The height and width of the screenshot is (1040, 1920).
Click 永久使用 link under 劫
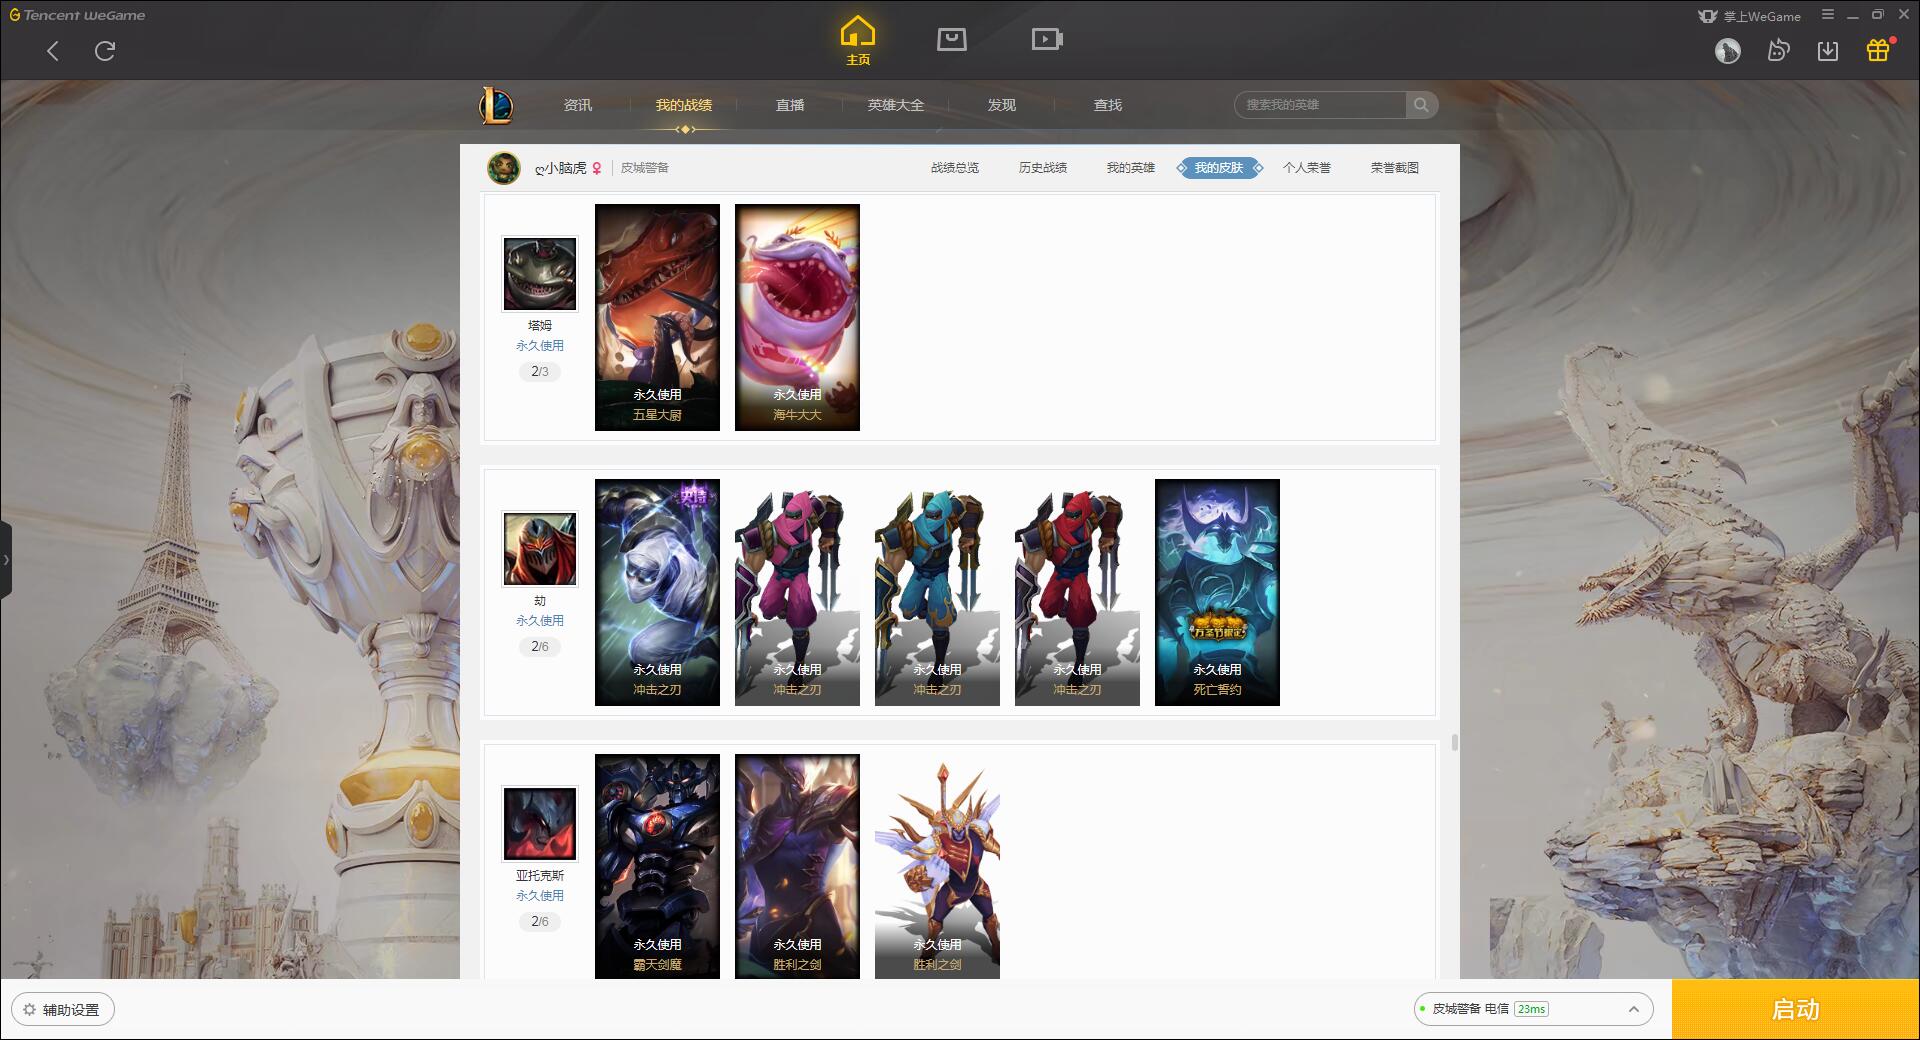[x=540, y=621]
